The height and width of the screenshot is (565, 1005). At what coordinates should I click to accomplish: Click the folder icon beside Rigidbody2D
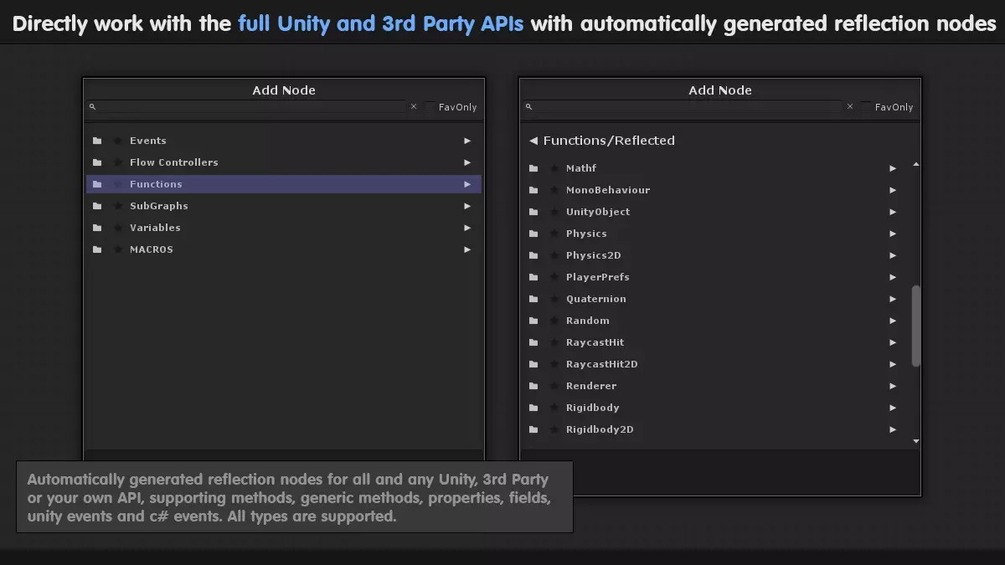click(x=534, y=430)
